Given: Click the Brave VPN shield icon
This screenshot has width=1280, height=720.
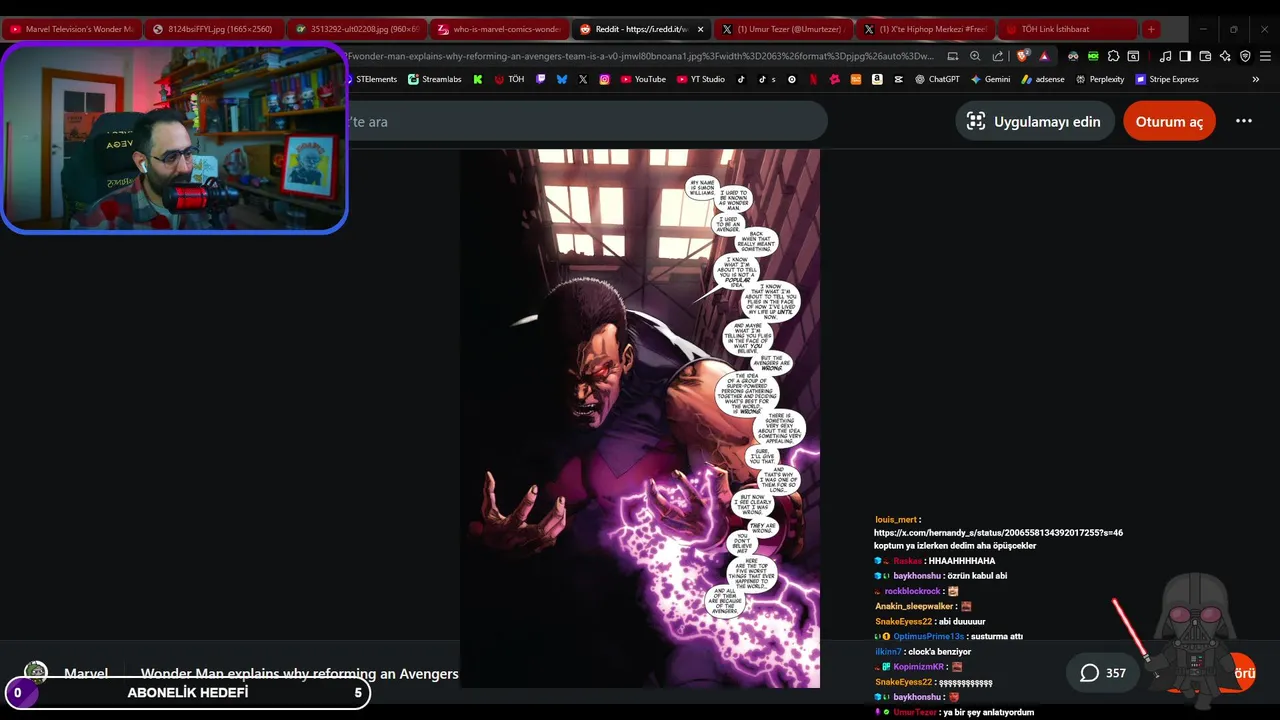Looking at the screenshot, I should click(x=1245, y=56).
